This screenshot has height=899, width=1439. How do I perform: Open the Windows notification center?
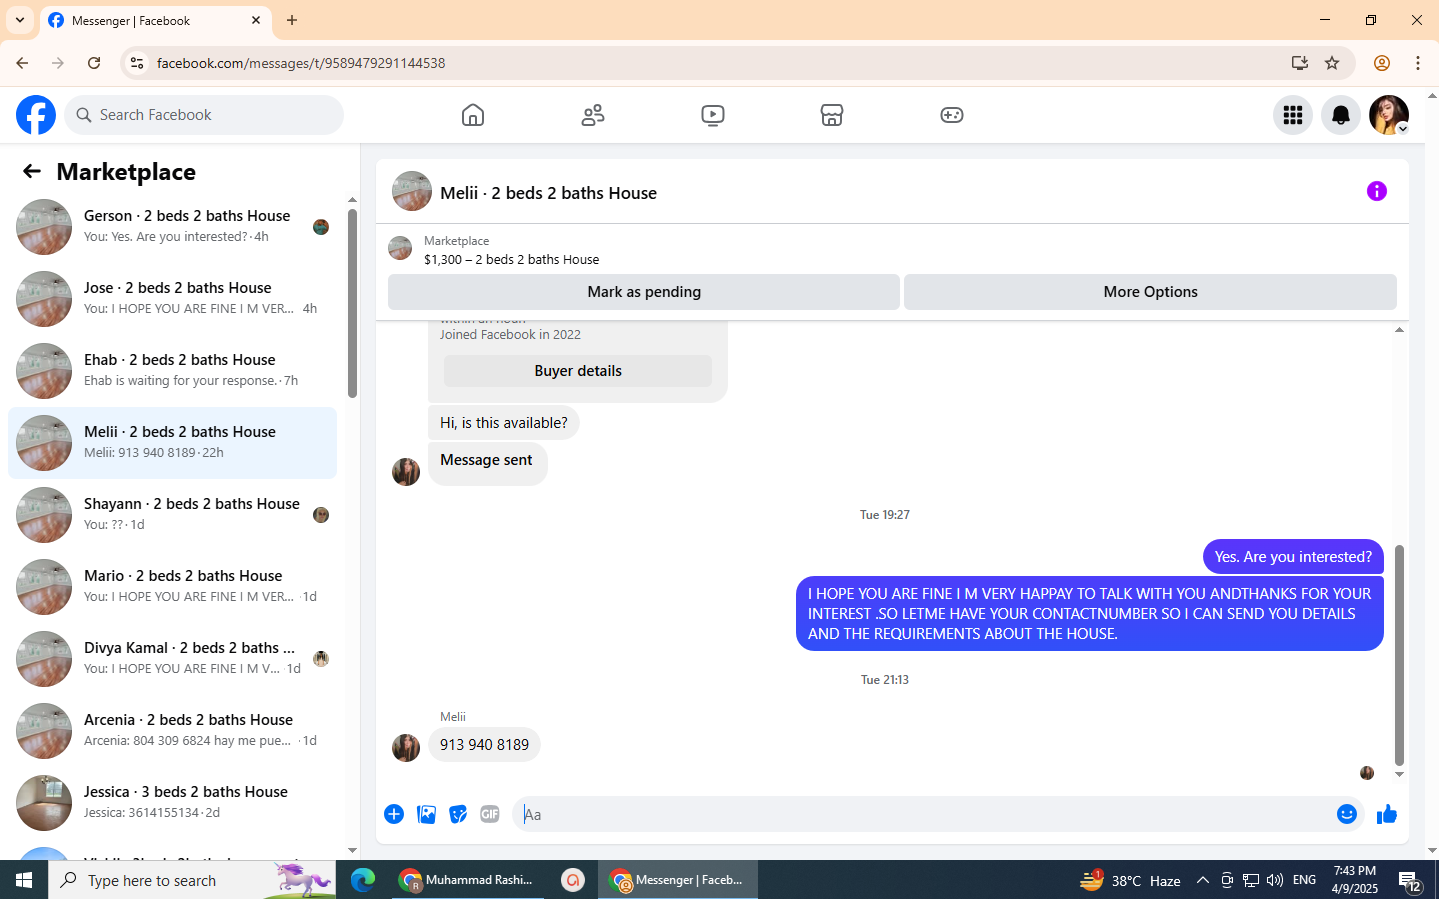click(1410, 881)
